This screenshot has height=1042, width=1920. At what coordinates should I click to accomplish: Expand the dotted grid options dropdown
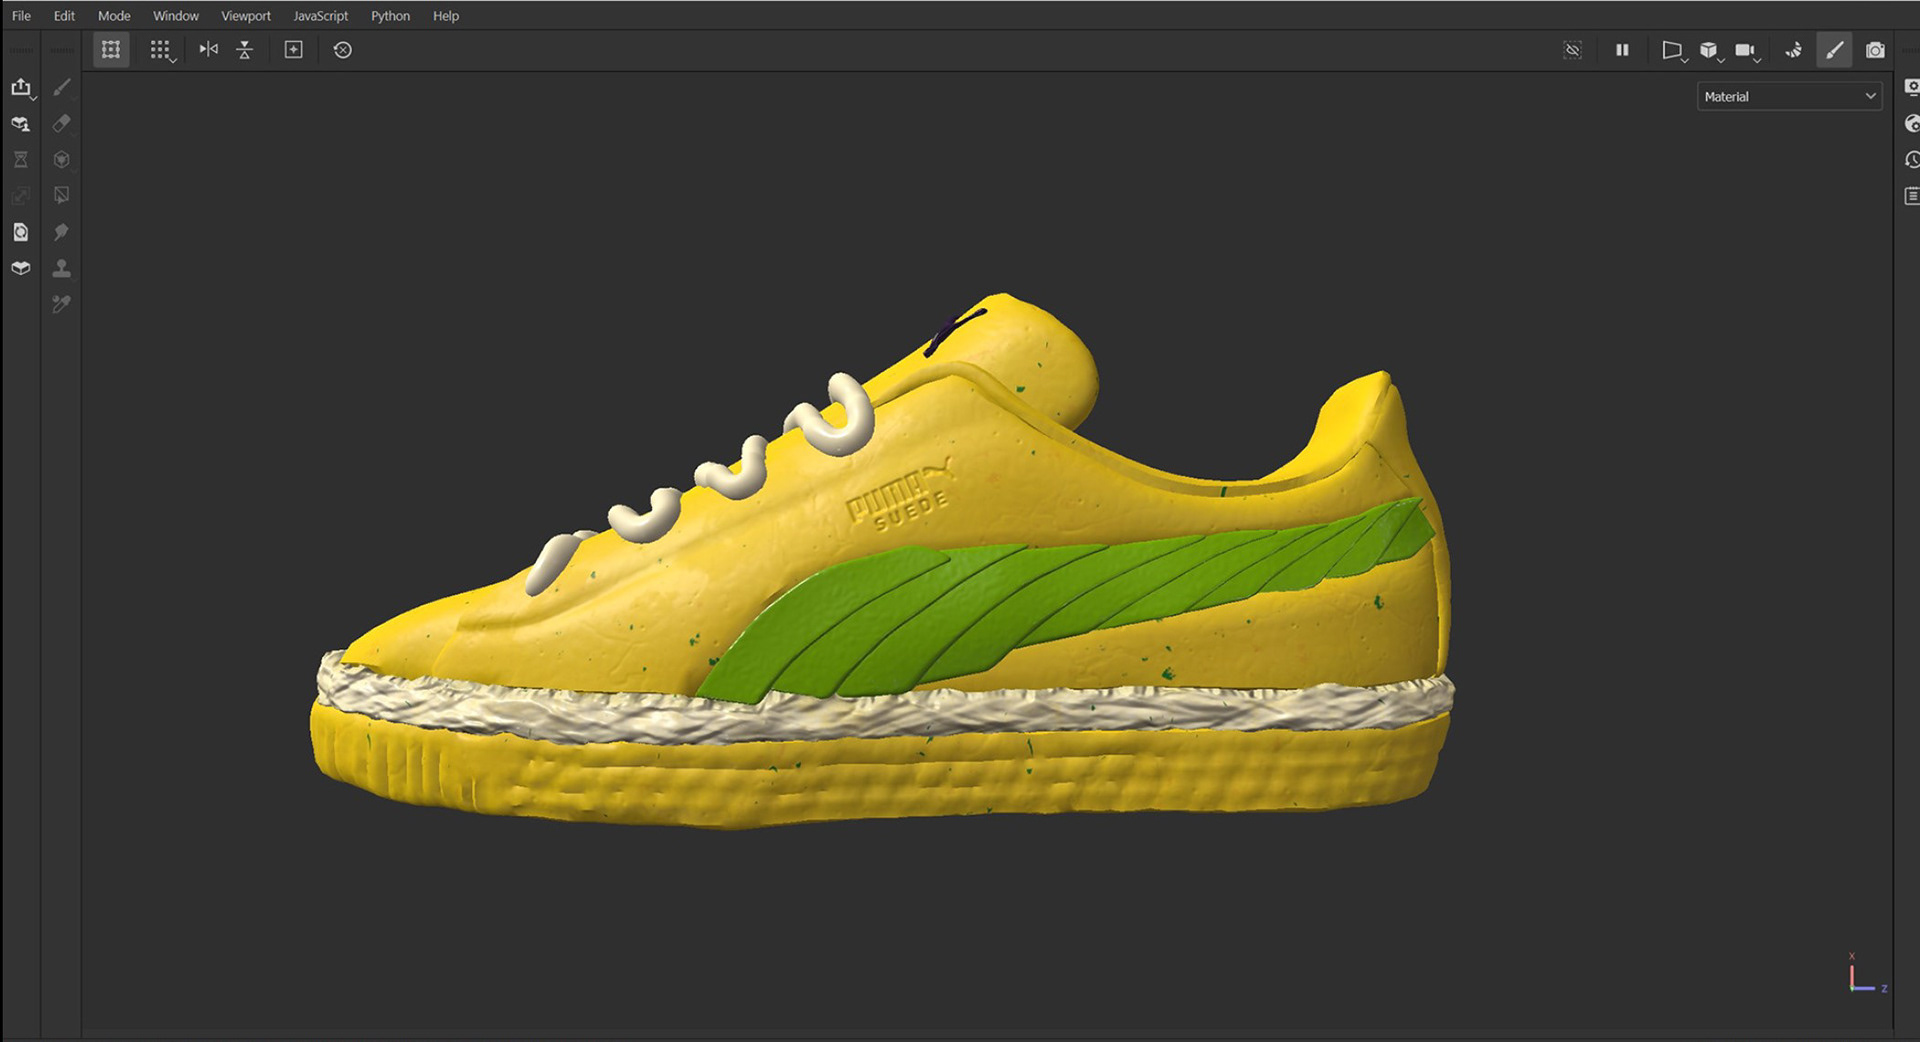161,50
